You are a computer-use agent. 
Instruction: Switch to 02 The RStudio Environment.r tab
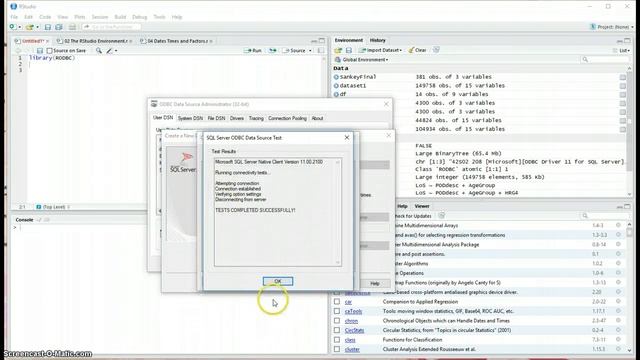pyautogui.click(x=95, y=41)
